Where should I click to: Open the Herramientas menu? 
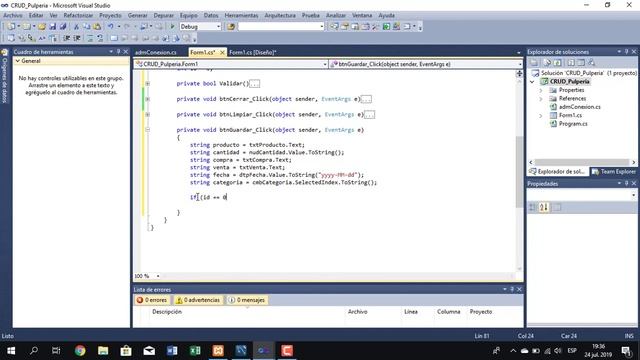241,15
